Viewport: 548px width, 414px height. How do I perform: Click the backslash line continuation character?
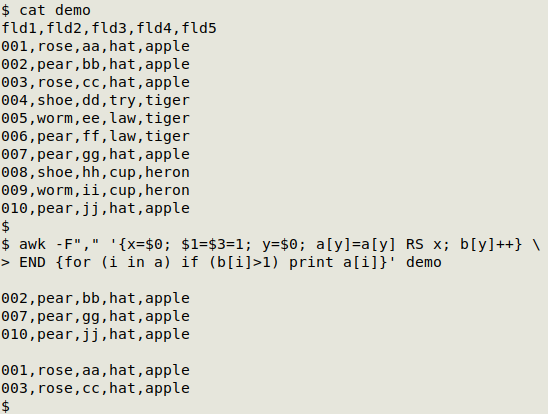536,244
